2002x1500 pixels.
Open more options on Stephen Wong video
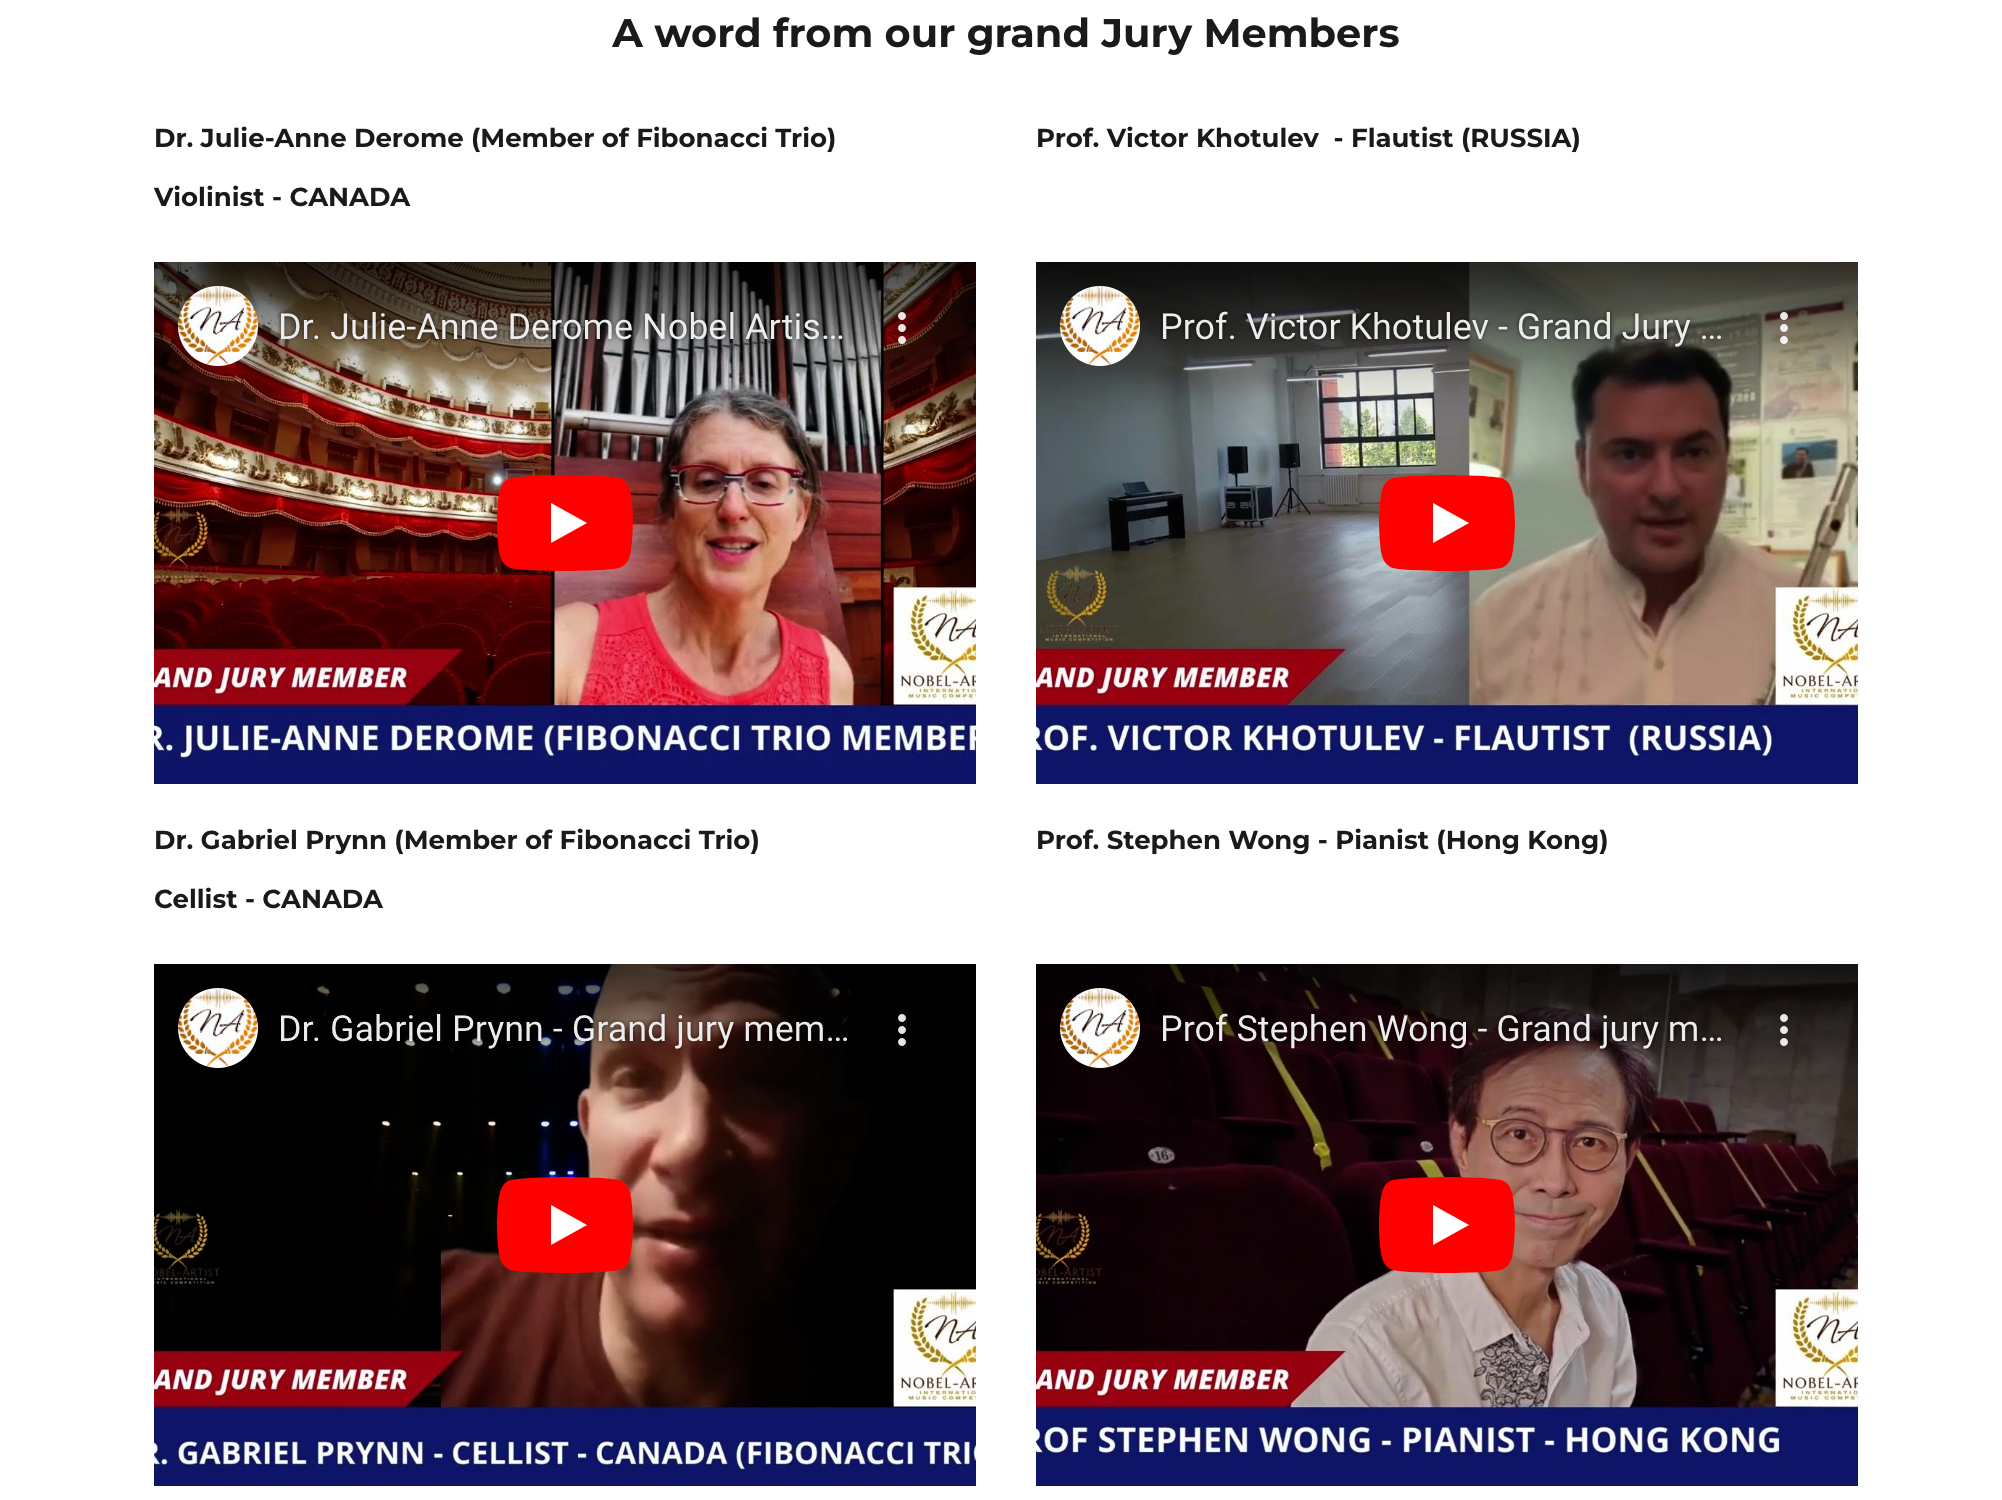coord(1784,1030)
